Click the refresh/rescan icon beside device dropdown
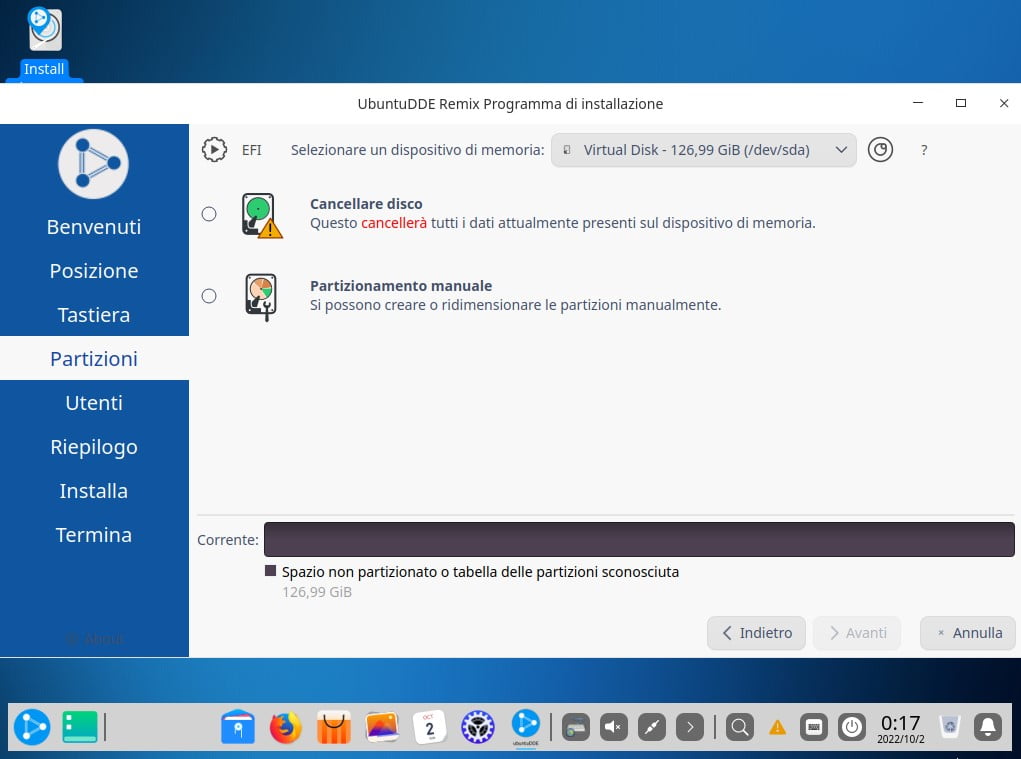Viewport: 1021px width, 759px height. point(880,150)
